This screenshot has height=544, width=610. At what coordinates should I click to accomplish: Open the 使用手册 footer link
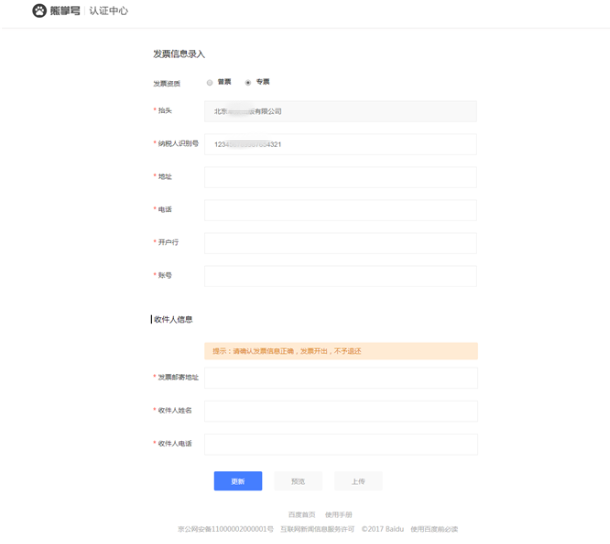pos(338,514)
